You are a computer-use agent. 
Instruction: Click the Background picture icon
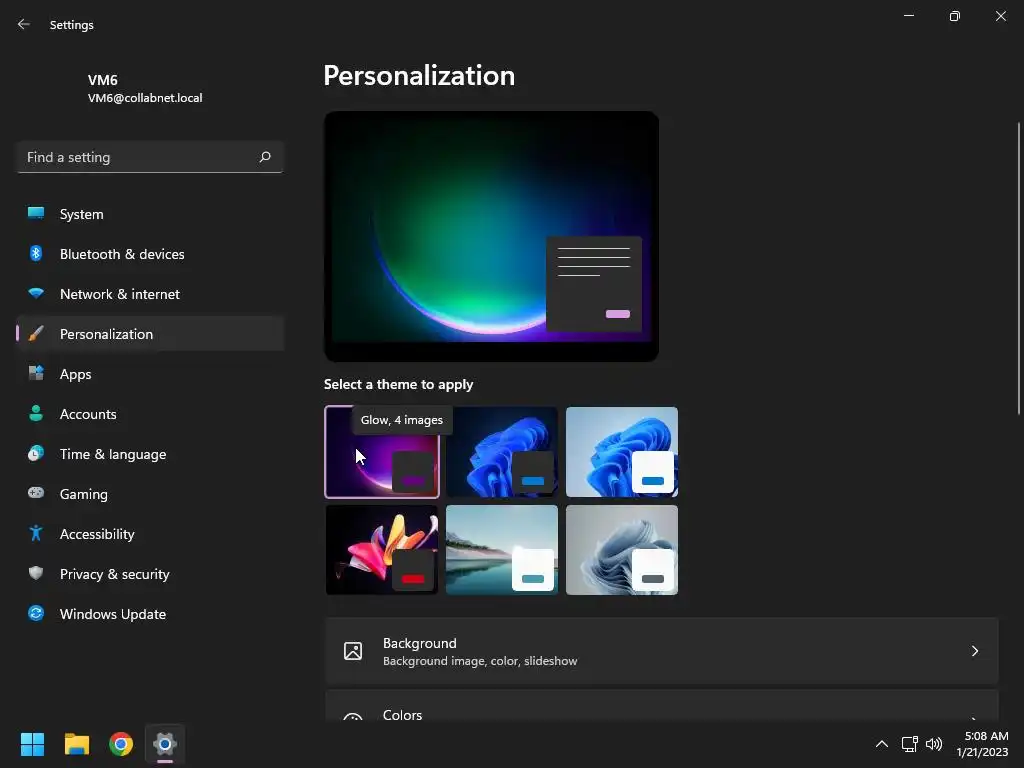tap(353, 651)
